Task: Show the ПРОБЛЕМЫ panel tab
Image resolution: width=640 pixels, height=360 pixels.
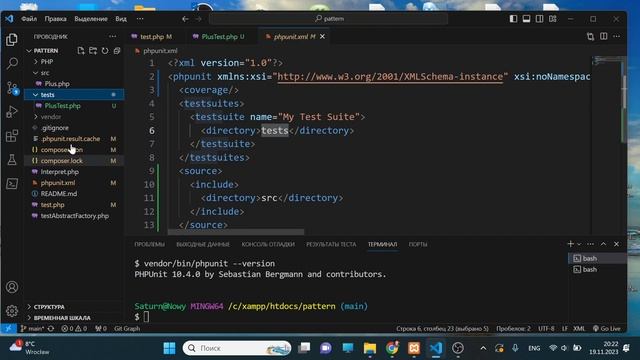Action: (149, 244)
